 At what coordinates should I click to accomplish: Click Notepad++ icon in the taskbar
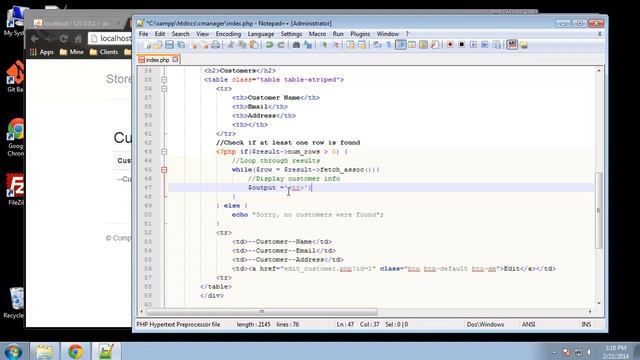[x=107, y=351]
